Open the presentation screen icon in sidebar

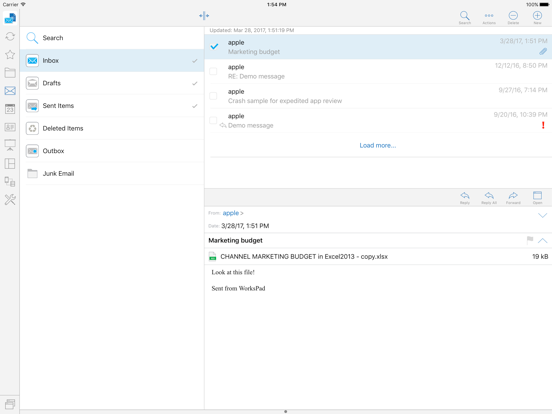click(x=10, y=145)
